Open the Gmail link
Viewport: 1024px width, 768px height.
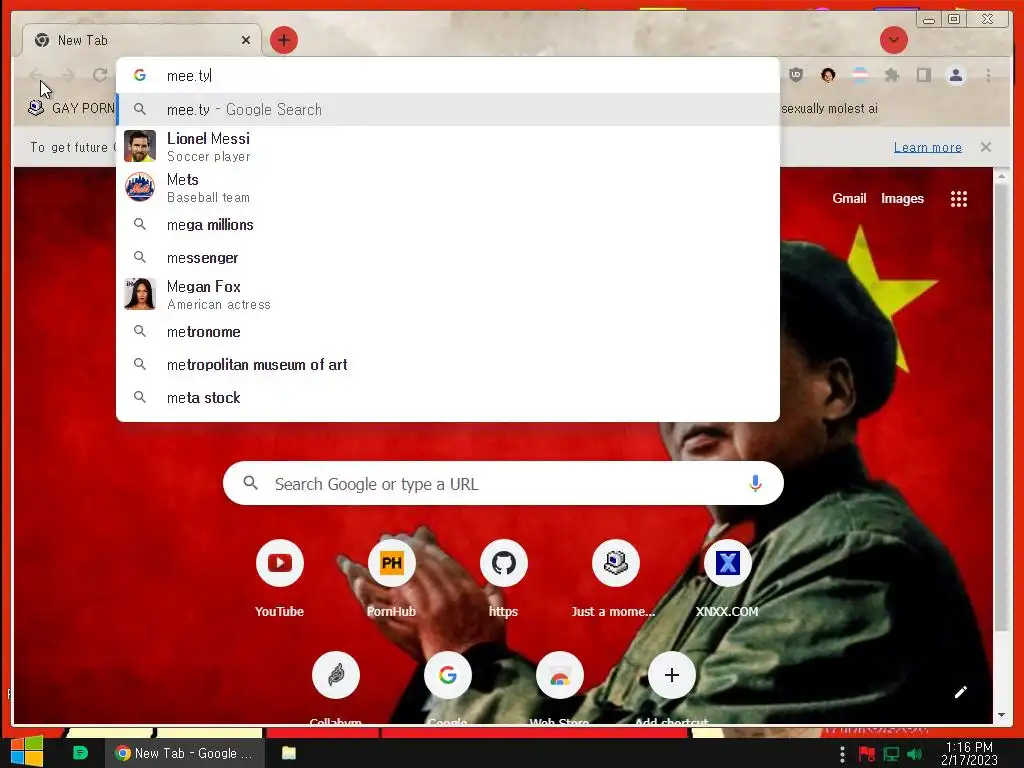click(x=849, y=198)
